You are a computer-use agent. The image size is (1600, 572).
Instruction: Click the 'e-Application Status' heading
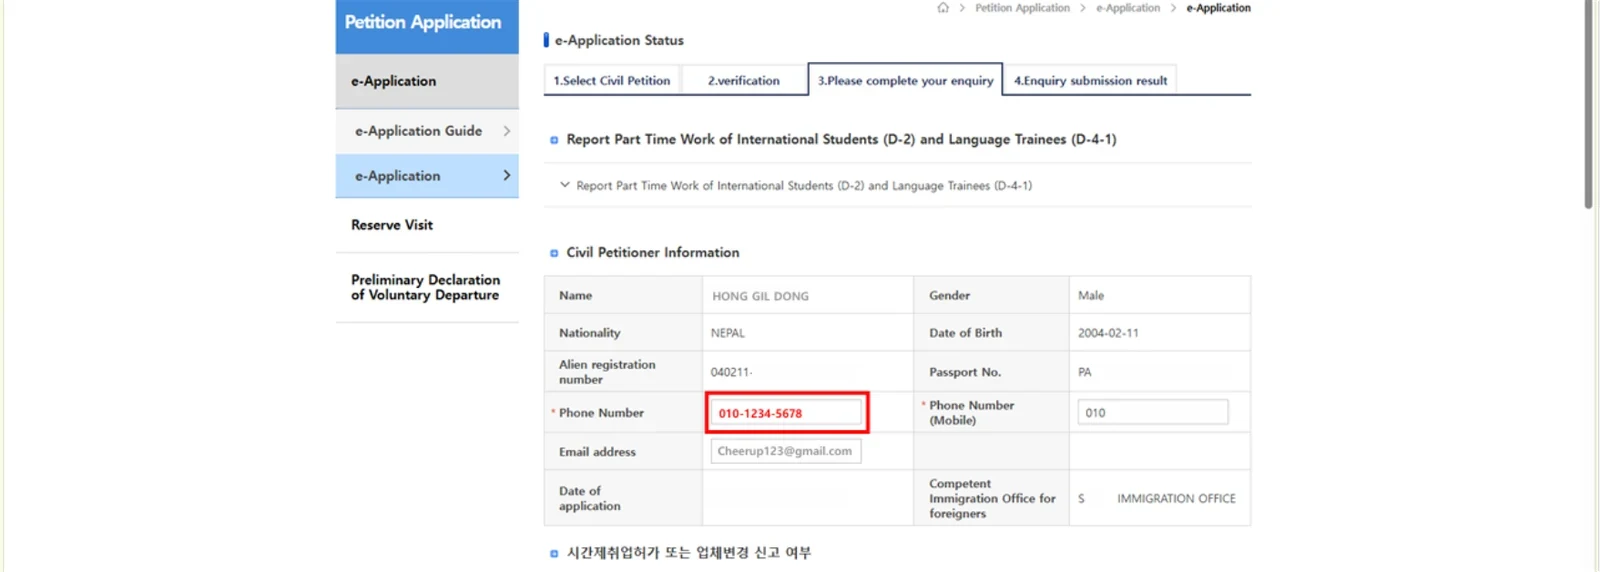tap(619, 41)
